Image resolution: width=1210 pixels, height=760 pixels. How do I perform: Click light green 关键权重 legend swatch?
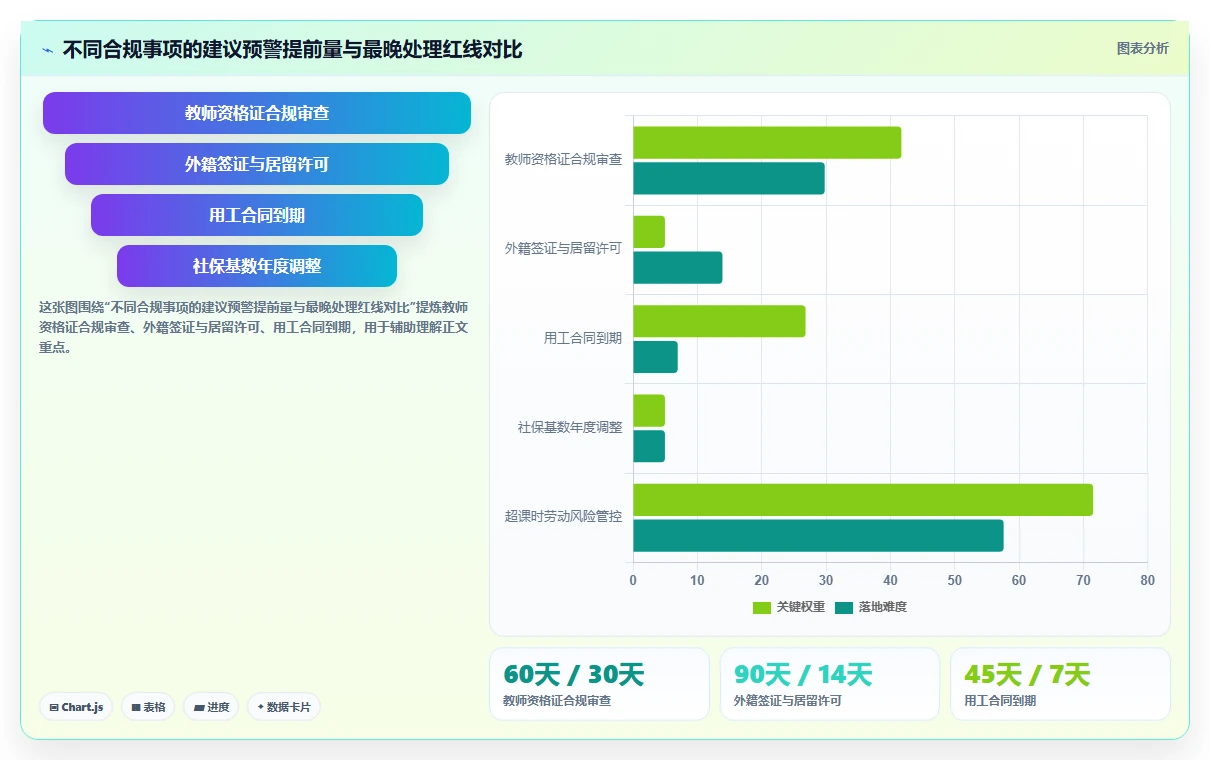pos(762,607)
